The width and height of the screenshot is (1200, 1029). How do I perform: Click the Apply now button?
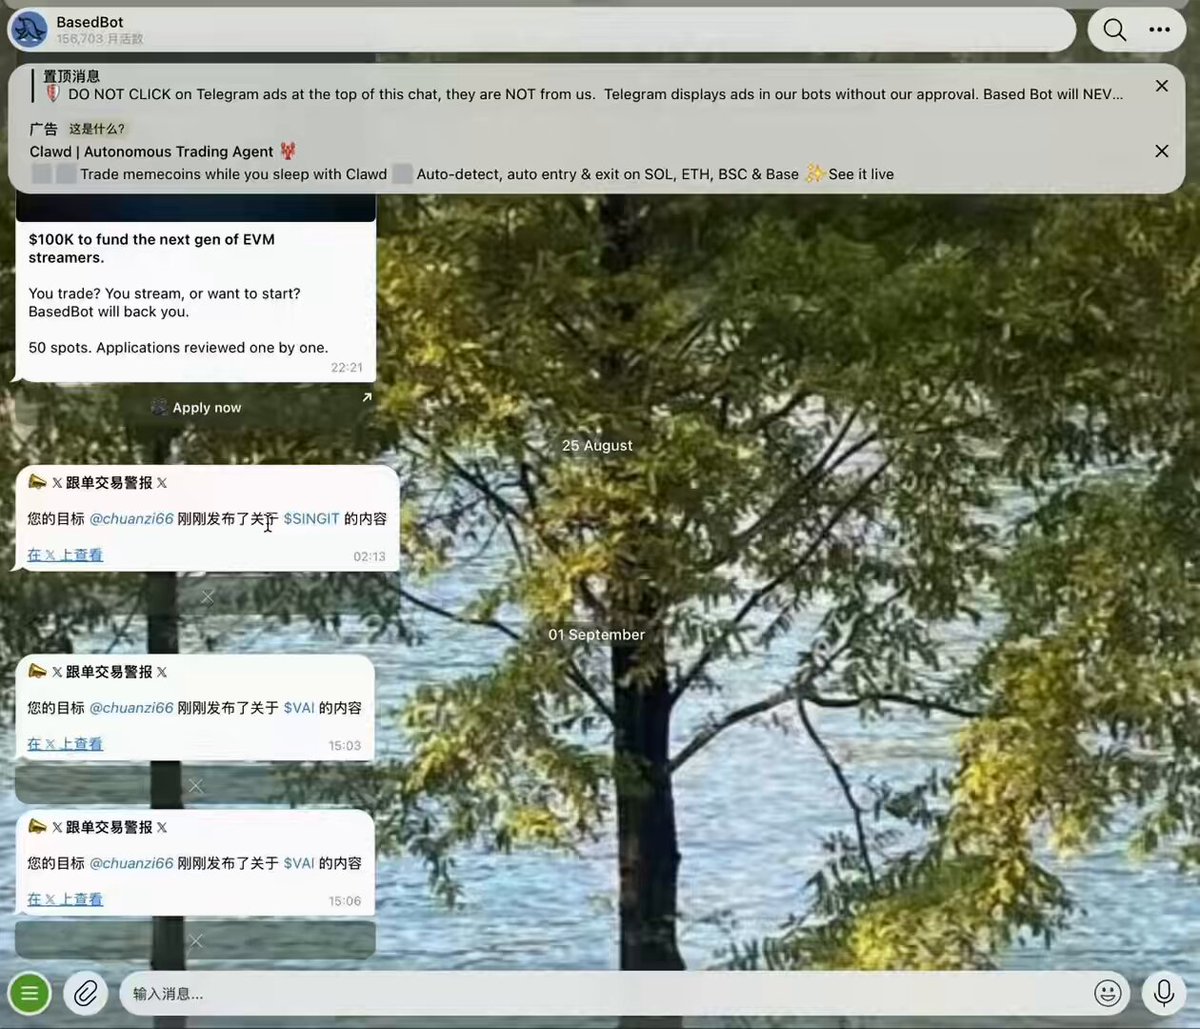196,407
